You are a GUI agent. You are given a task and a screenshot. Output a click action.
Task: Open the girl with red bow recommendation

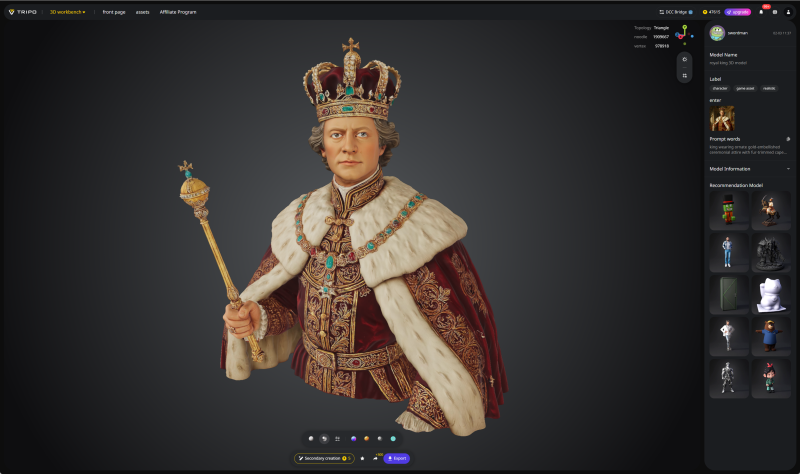pyautogui.click(x=771, y=378)
